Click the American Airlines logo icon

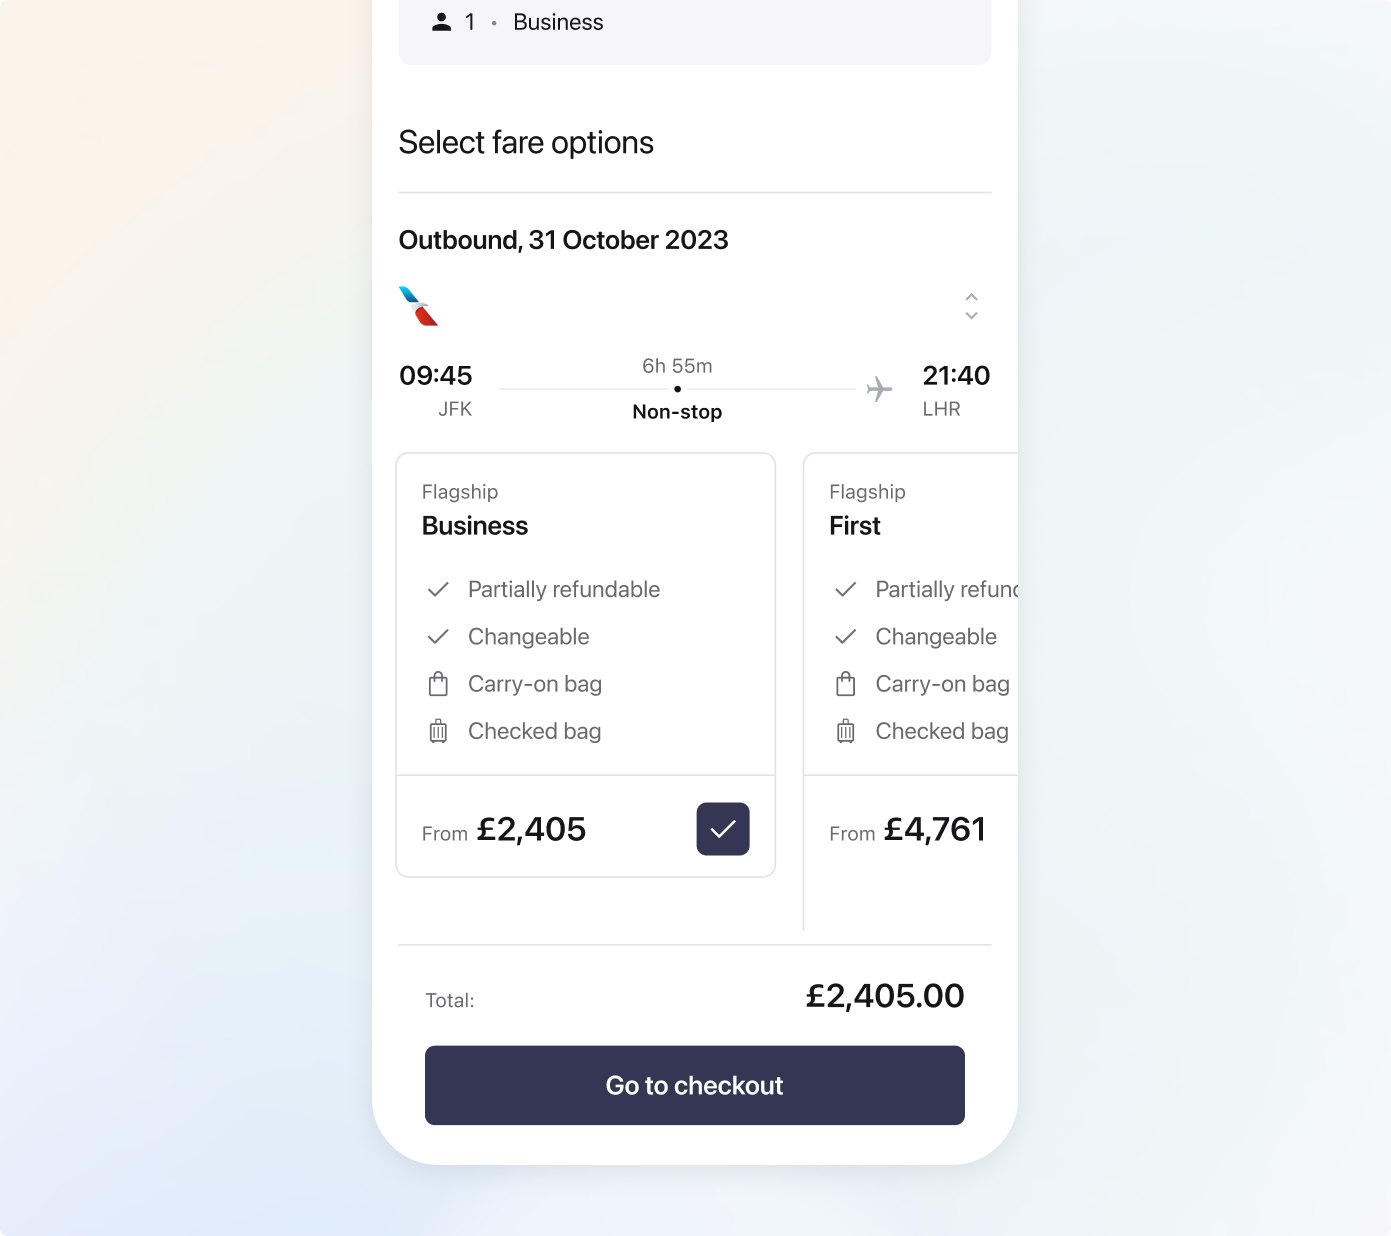click(418, 306)
